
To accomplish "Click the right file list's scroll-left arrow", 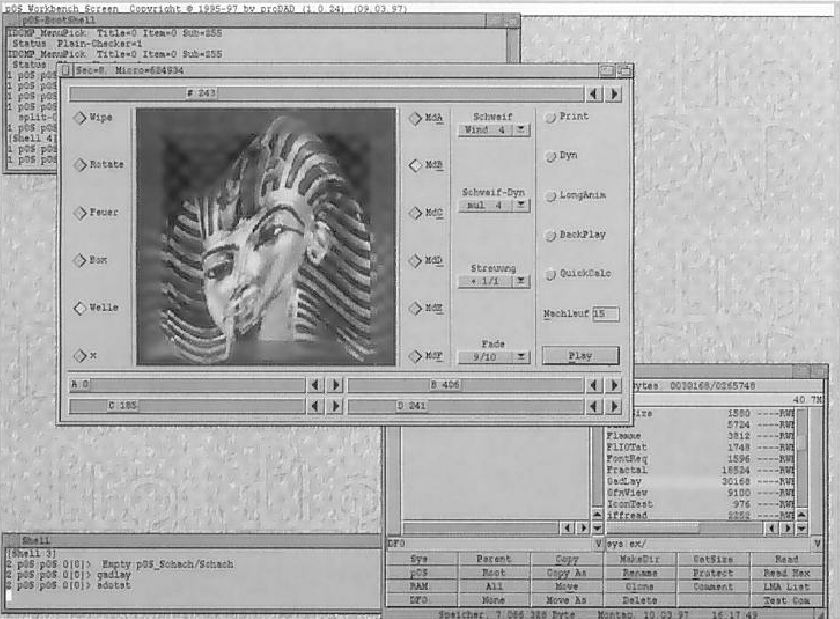I will (771, 528).
